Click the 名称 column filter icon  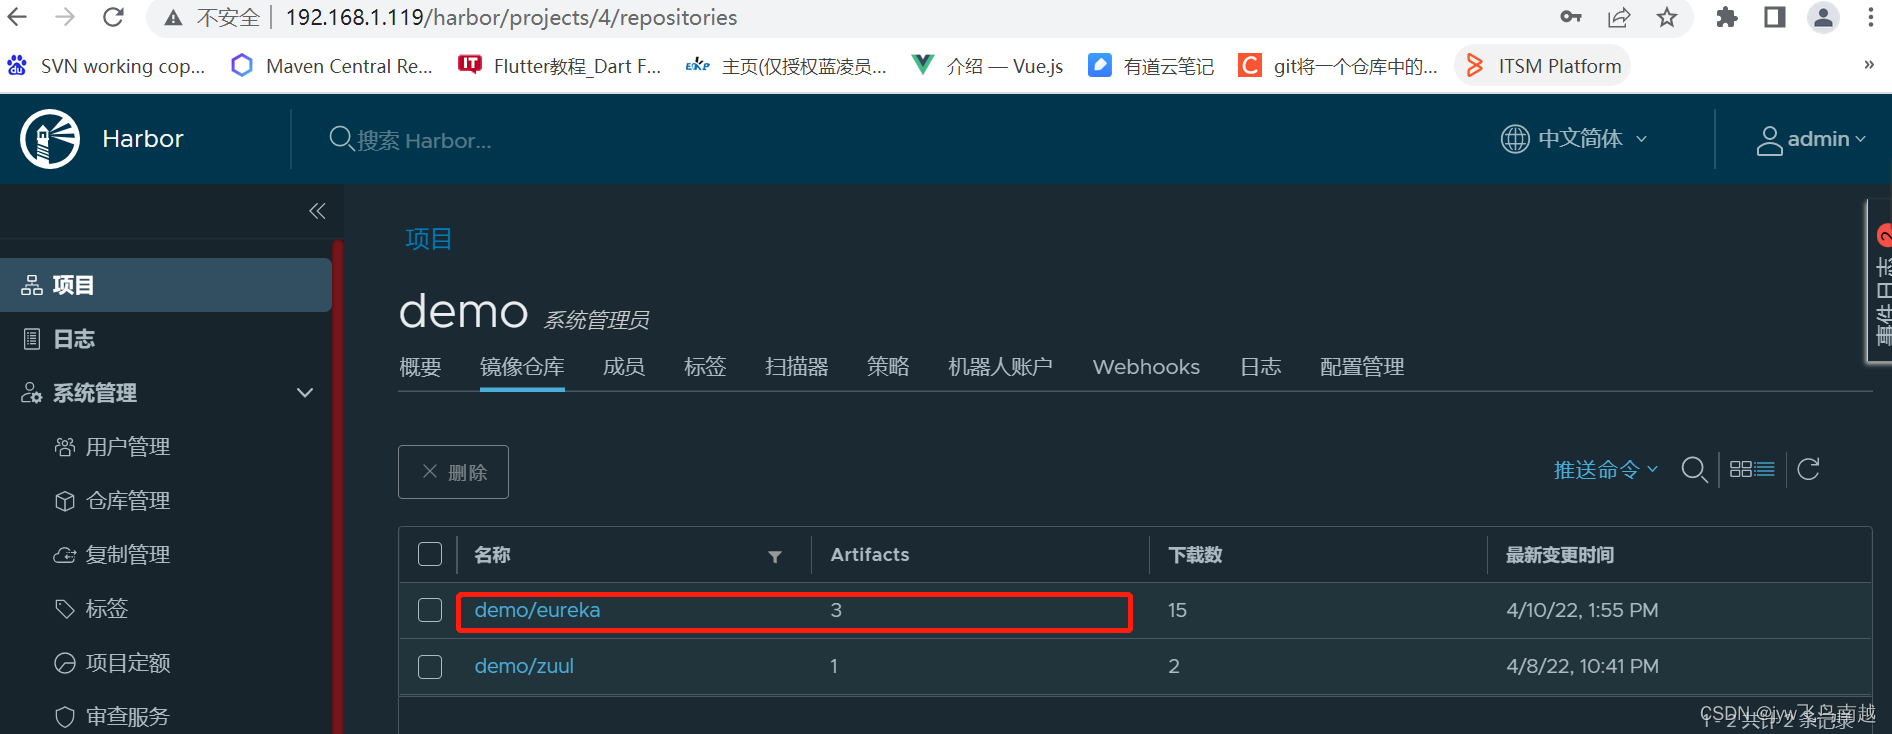(775, 557)
